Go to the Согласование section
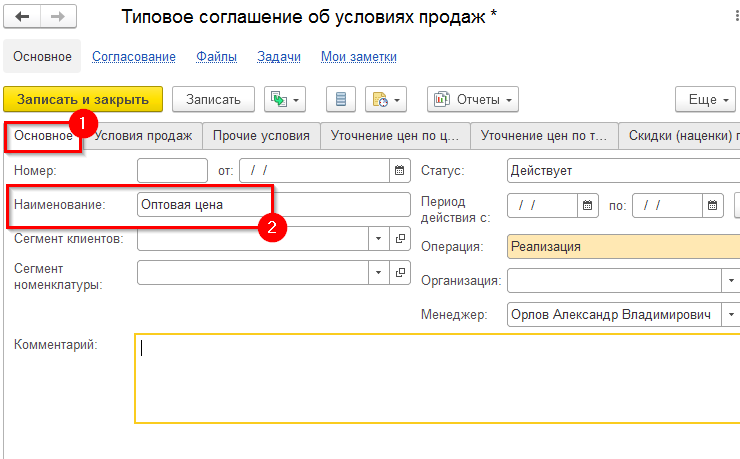Image resolution: width=740 pixels, height=459 pixels. (134, 57)
